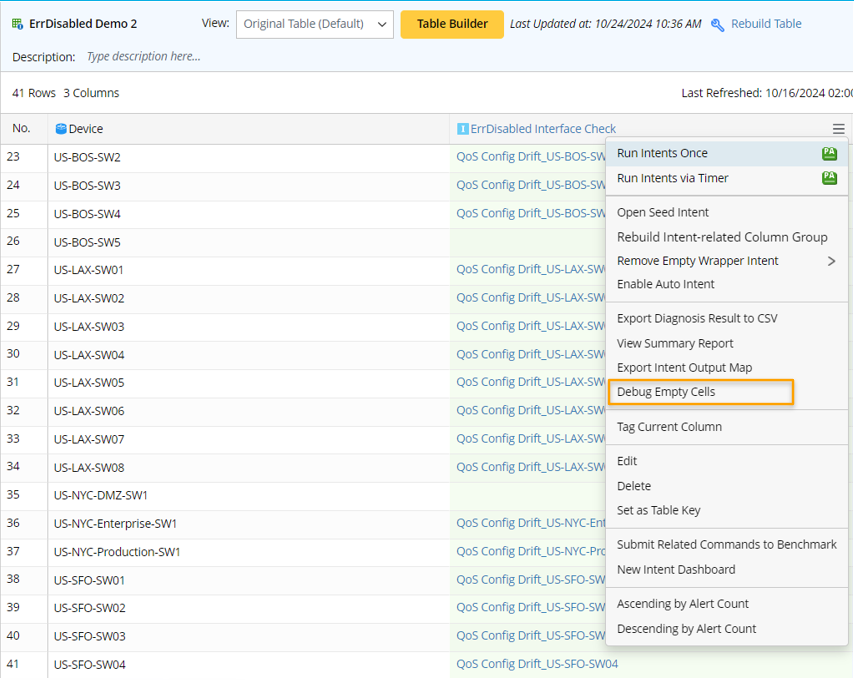Select Enable Auto Intent option
854x680 pixels.
pos(665,284)
